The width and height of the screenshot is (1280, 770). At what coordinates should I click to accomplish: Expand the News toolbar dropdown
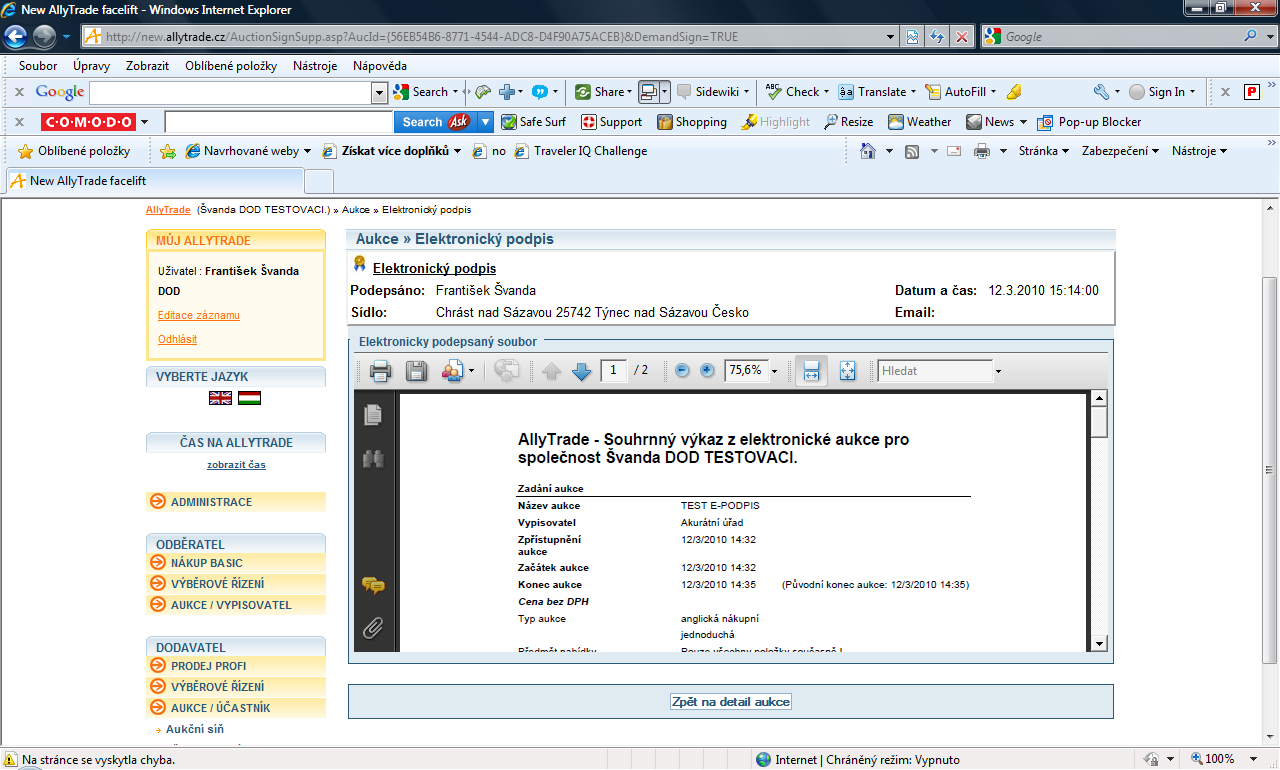1023,122
